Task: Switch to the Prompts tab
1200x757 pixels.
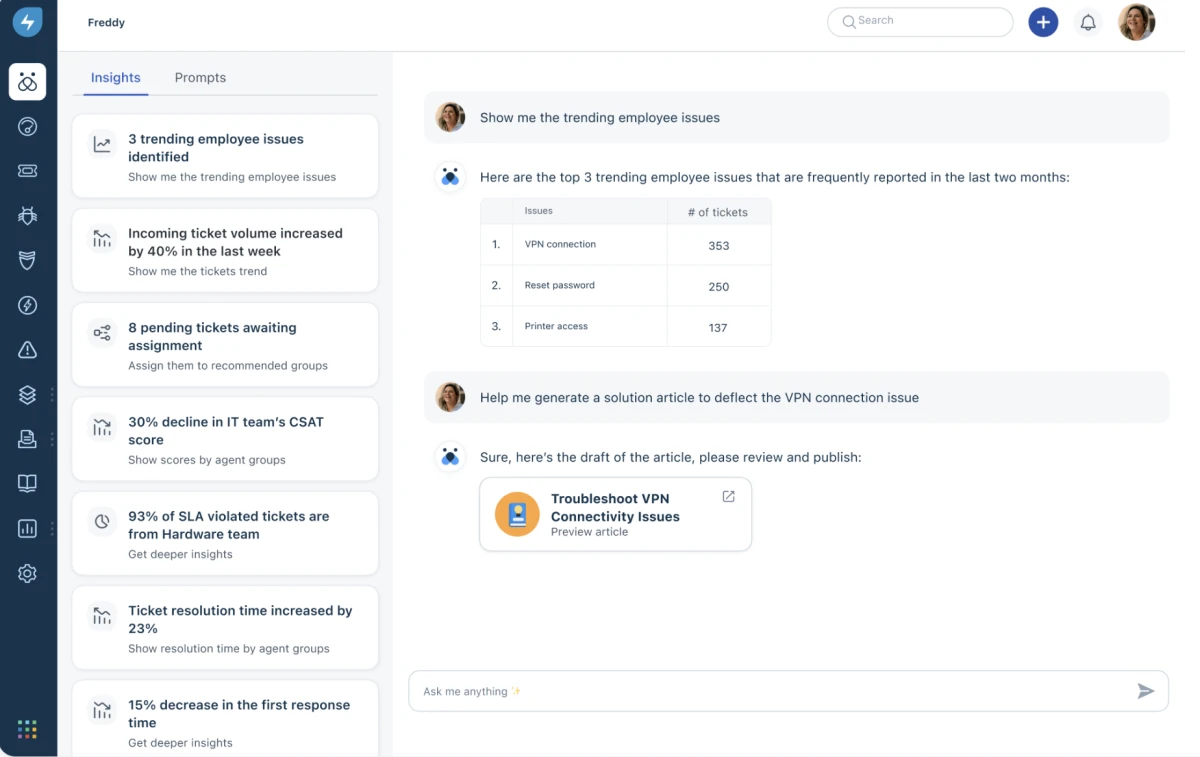Action: 200,77
